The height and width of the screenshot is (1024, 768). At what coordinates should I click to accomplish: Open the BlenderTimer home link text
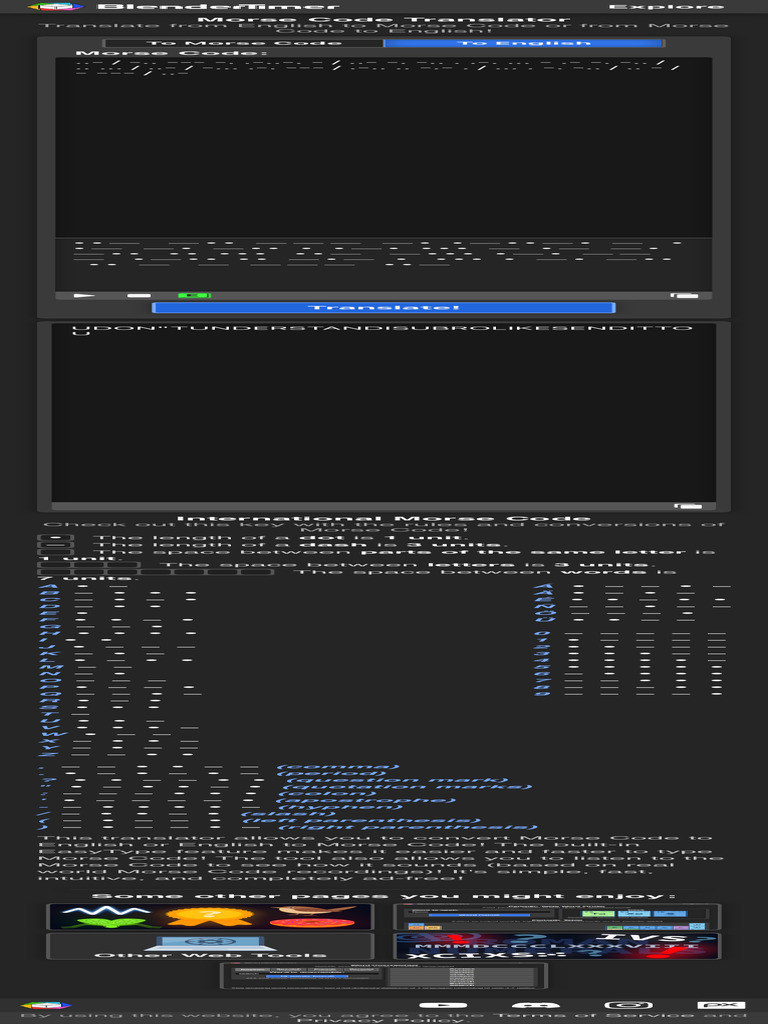tap(218, 7)
